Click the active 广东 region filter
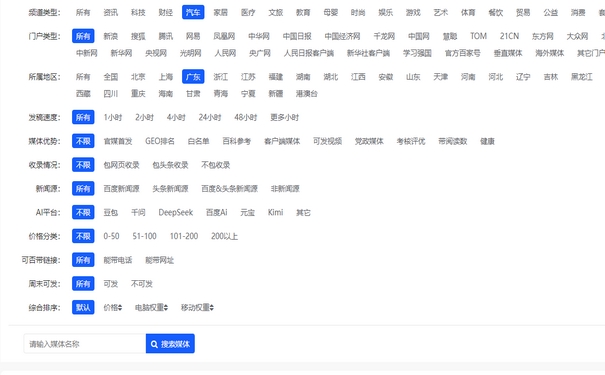 (193, 77)
